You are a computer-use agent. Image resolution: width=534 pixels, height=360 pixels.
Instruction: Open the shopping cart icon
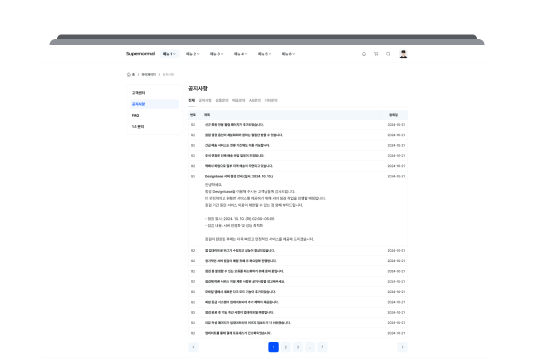click(376, 54)
